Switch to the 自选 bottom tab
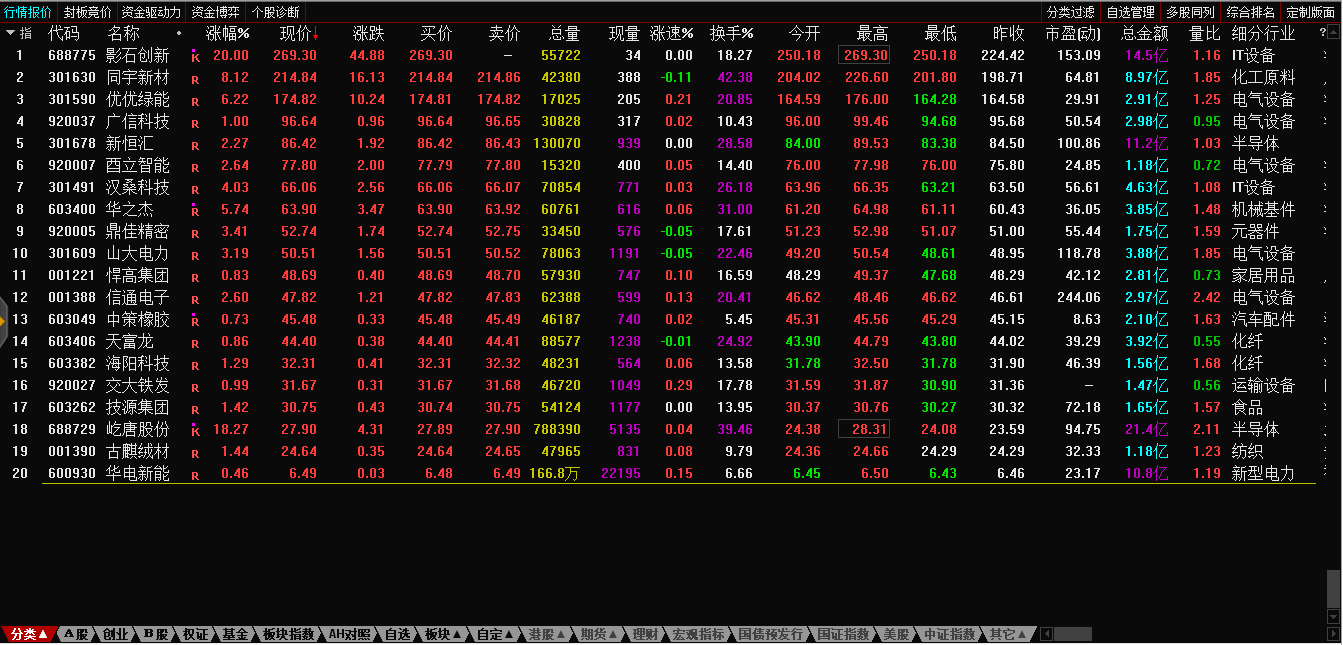This screenshot has width=1343, height=645. (397, 634)
